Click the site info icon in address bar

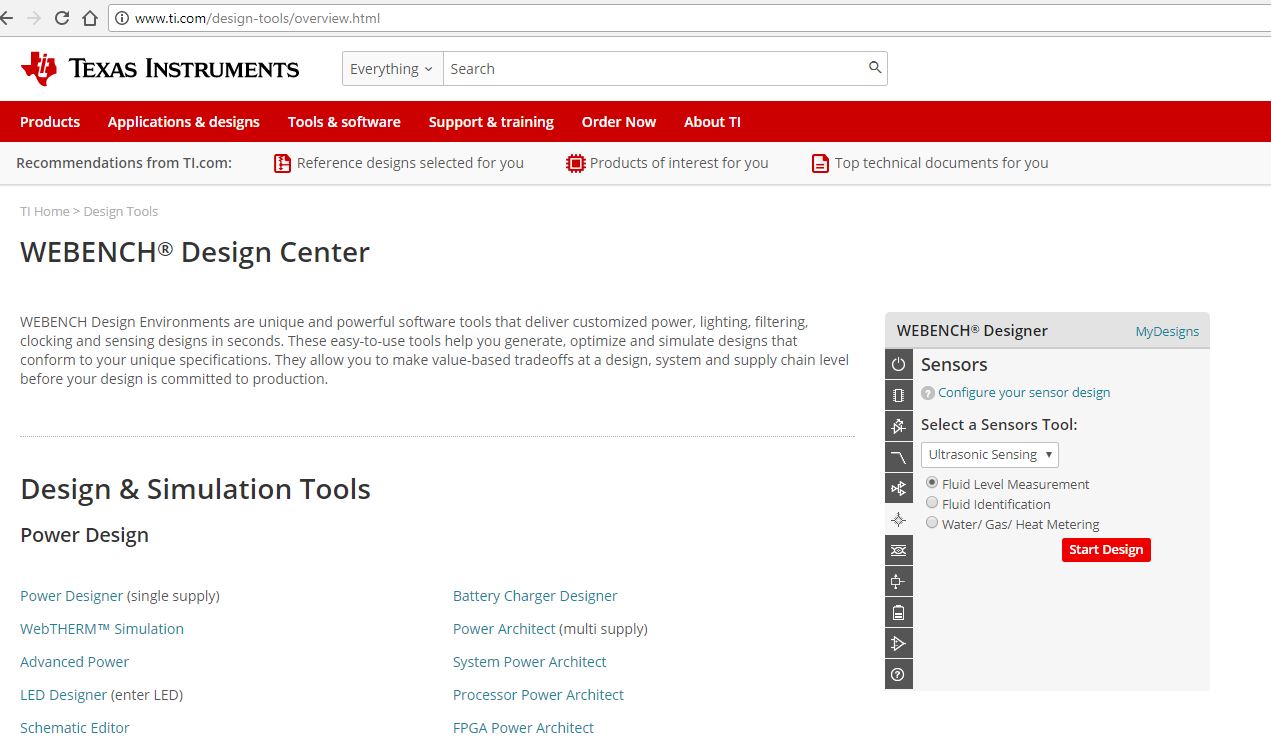(x=123, y=18)
